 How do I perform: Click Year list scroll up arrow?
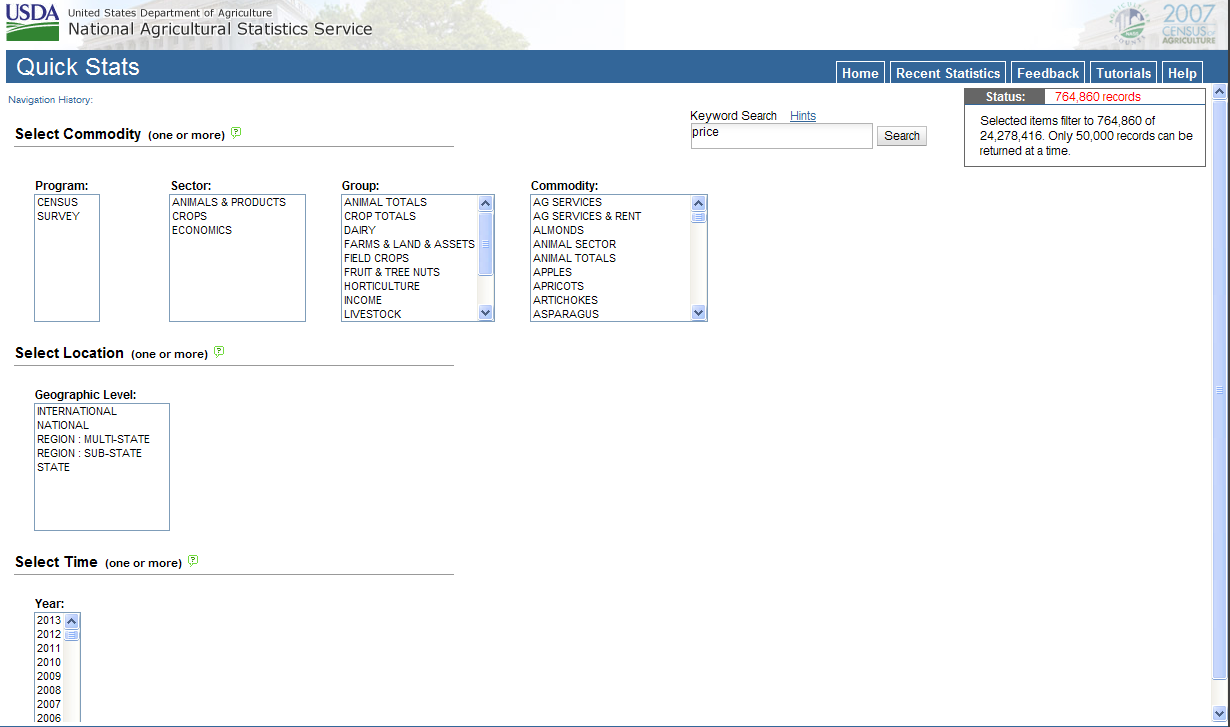click(72, 621)
